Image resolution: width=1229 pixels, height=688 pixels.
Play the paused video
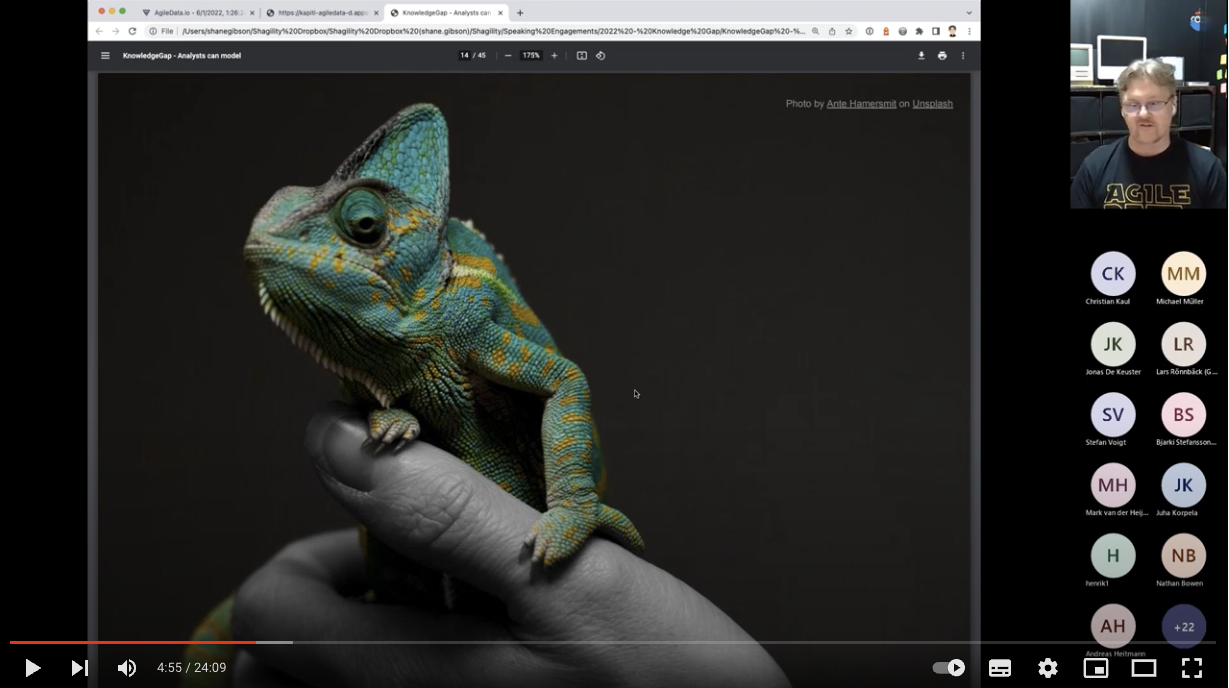[32, 668]
